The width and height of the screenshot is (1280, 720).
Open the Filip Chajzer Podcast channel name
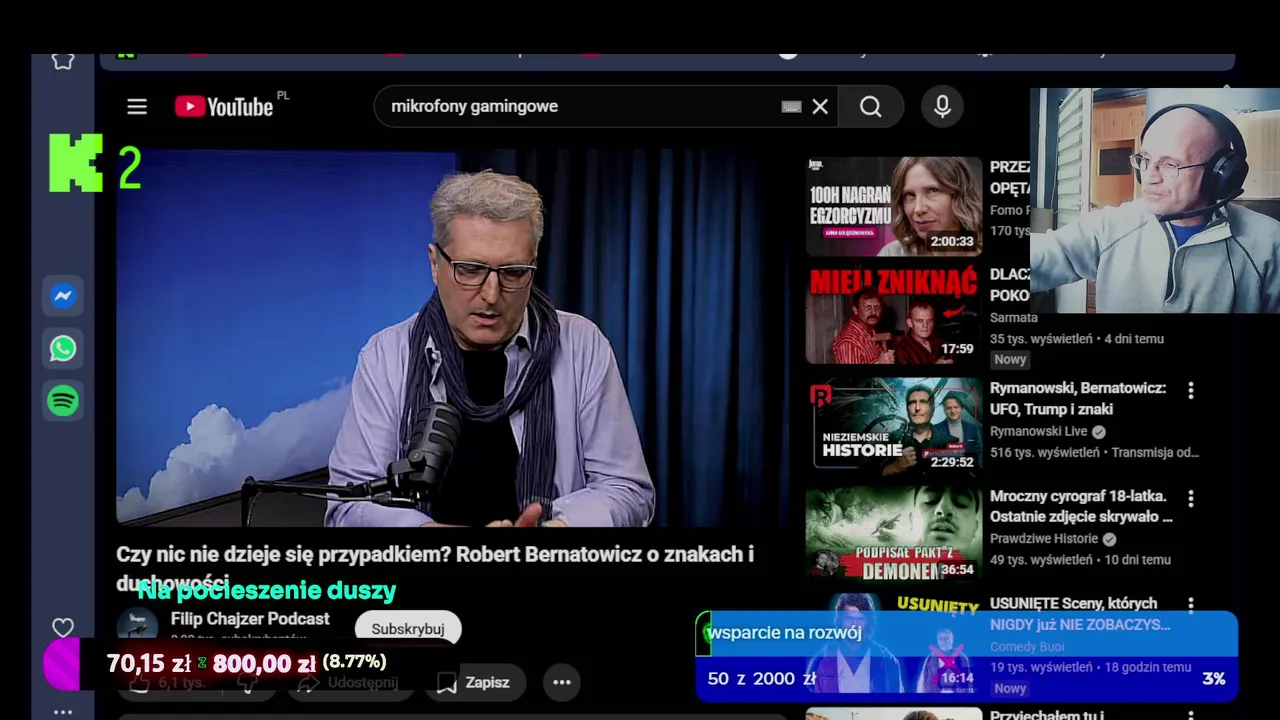pos(250,619)
